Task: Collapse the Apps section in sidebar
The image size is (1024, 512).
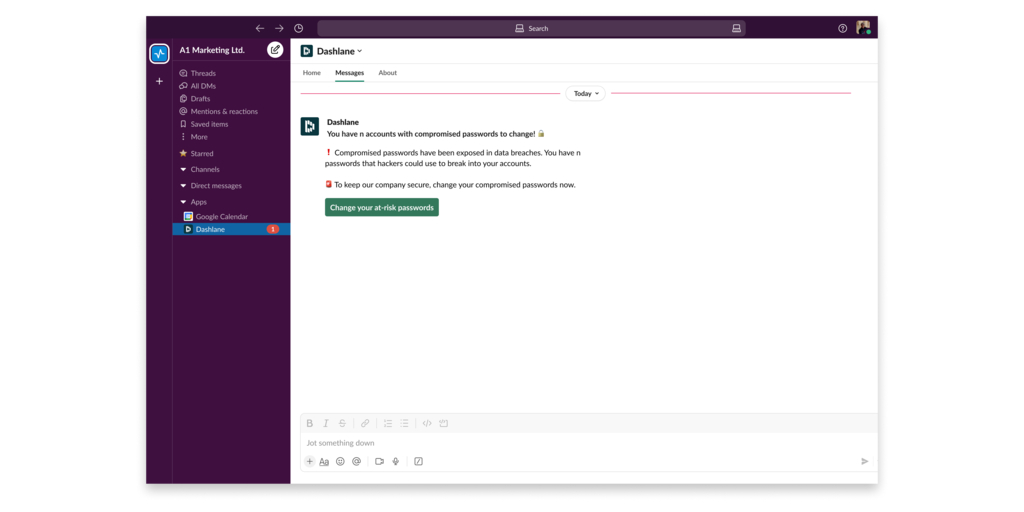Action: click(x=183, y=202)
